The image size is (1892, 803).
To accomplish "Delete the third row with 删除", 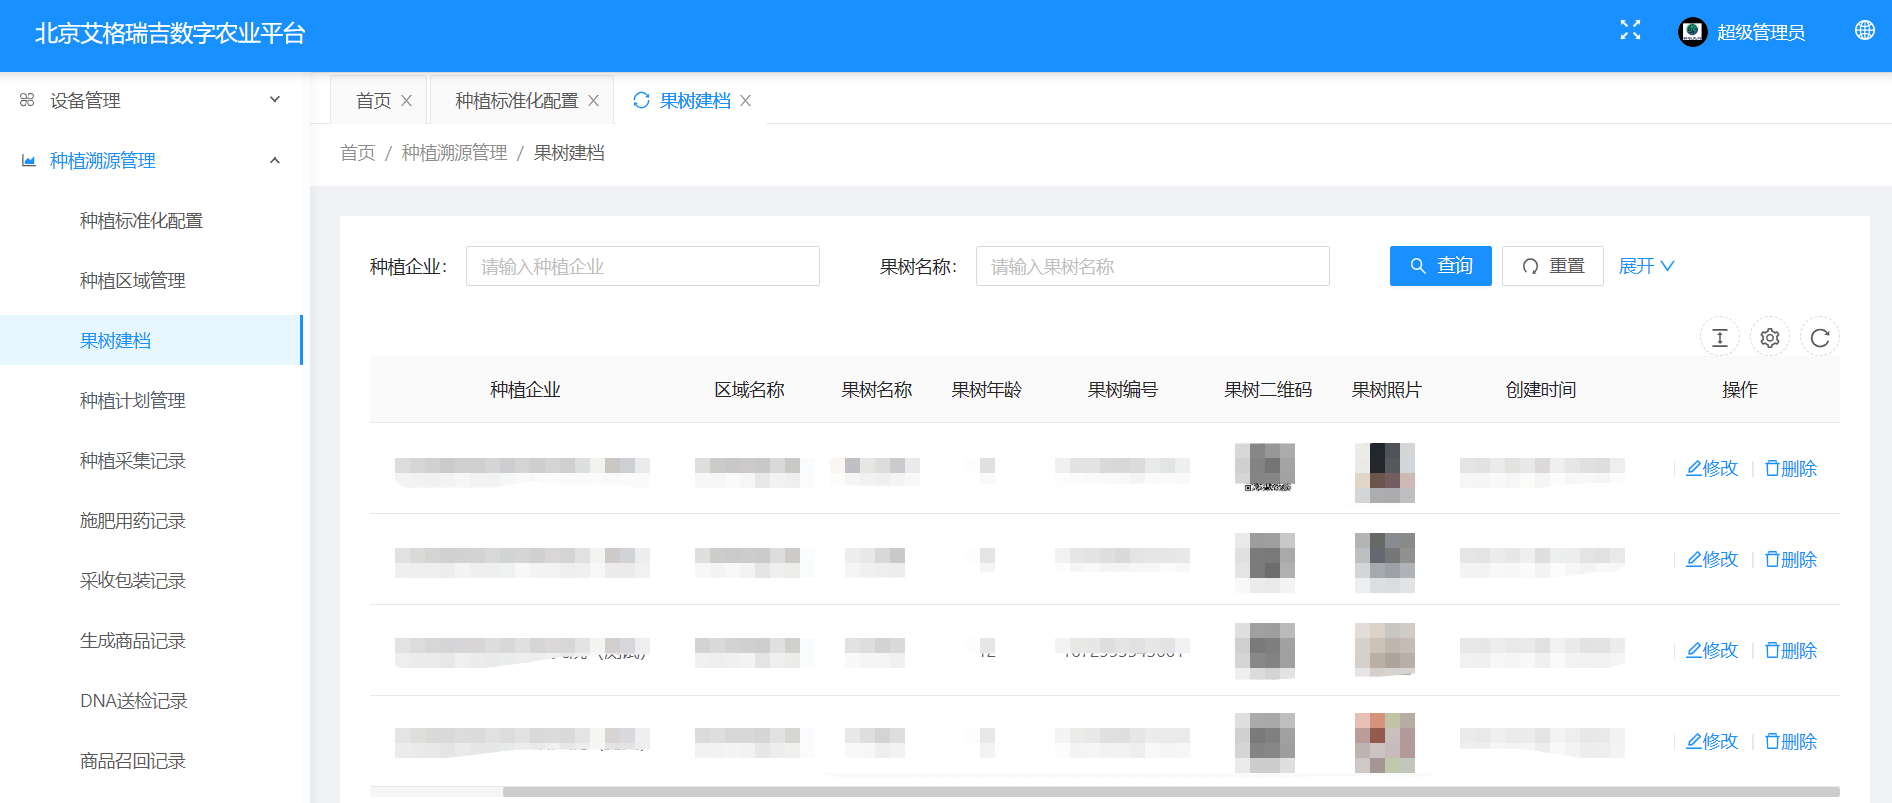I will (1791, 650).
